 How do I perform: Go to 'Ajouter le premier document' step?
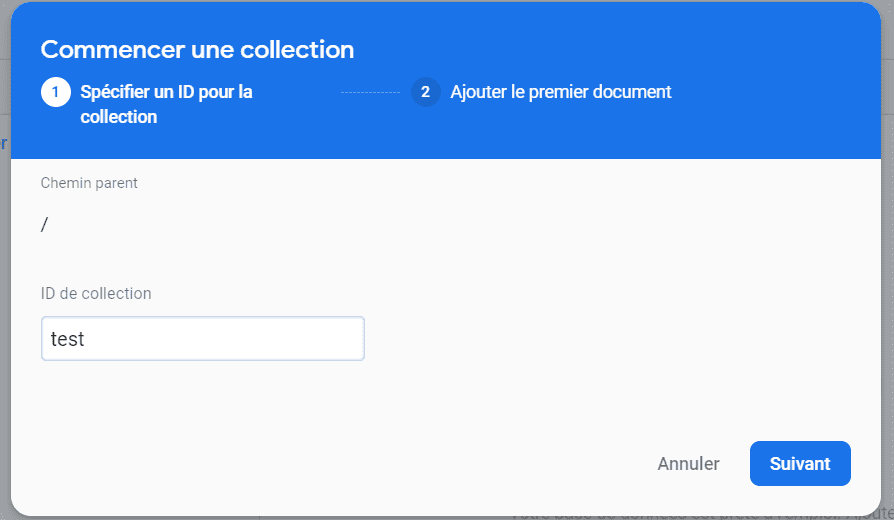(560, 92)
